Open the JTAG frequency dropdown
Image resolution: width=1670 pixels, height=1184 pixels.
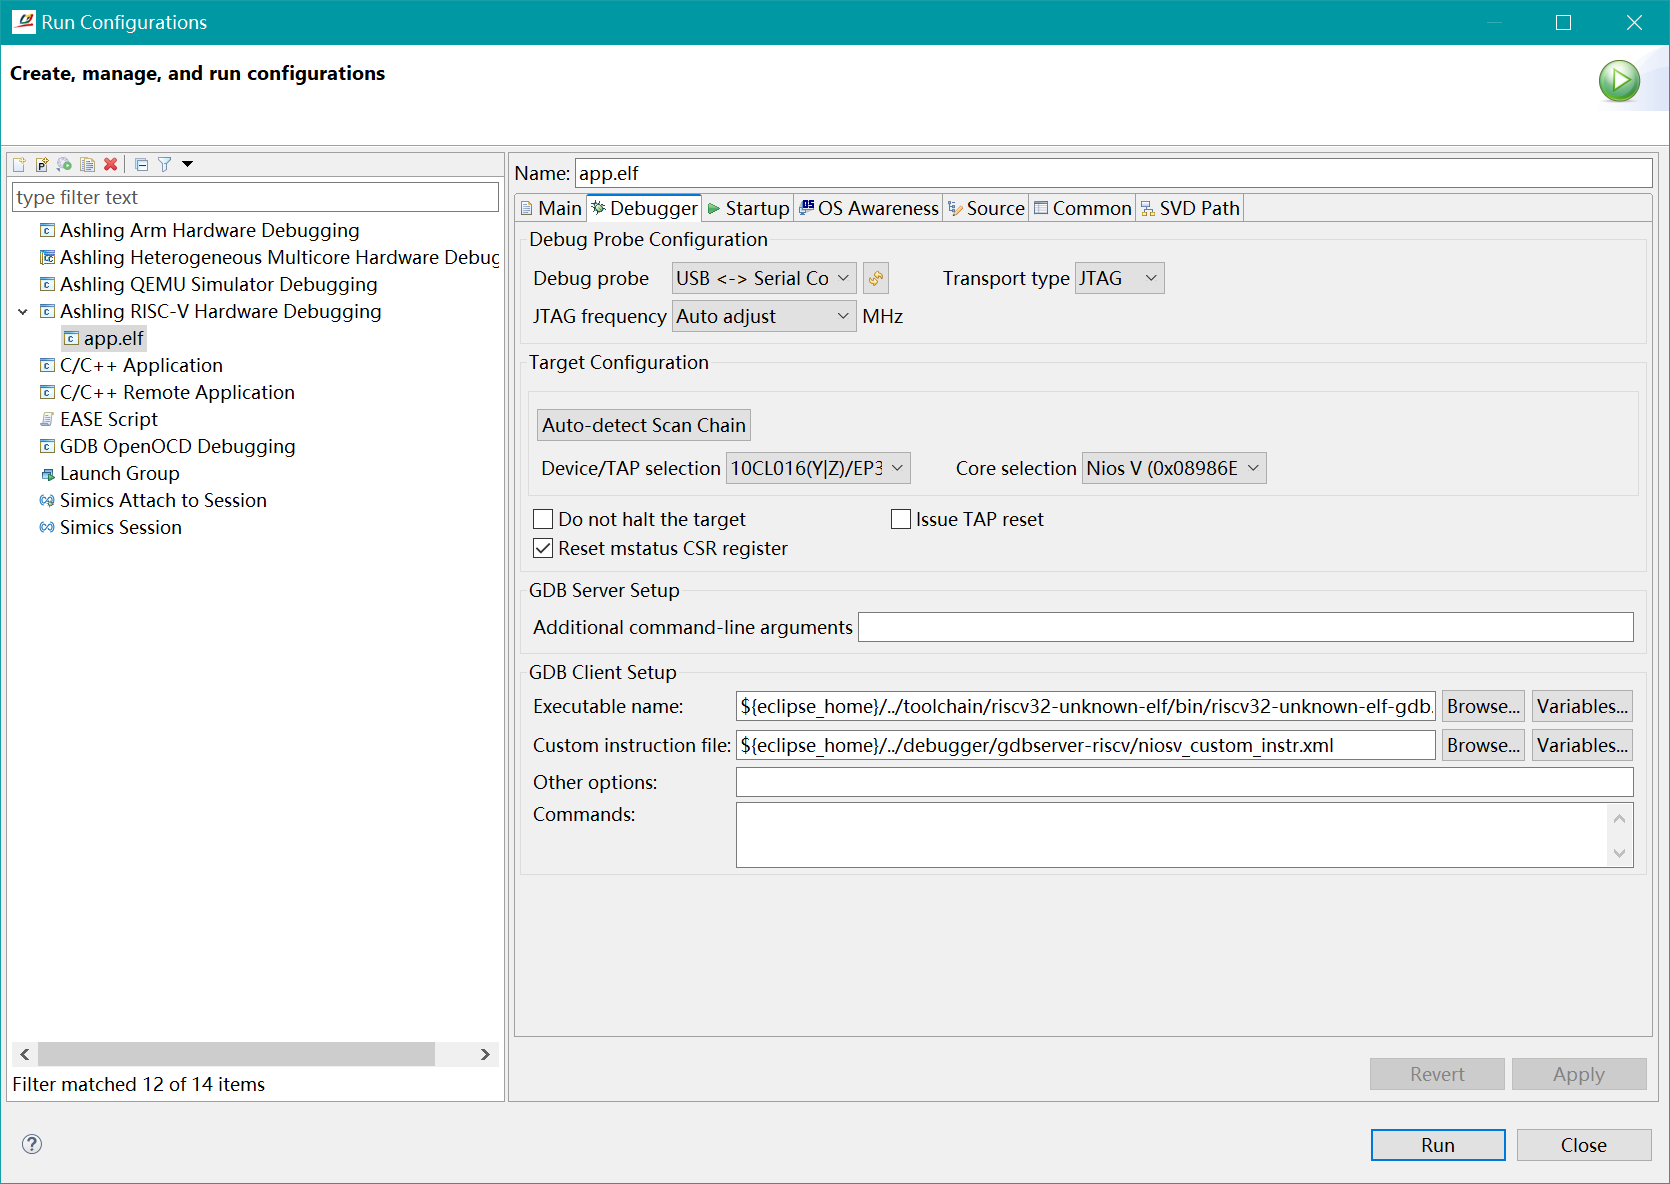pyautogui.click(x=764, y=316)
